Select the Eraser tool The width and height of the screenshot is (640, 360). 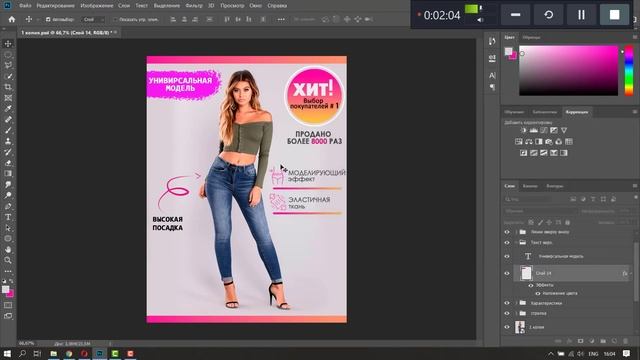click(8, 163)
